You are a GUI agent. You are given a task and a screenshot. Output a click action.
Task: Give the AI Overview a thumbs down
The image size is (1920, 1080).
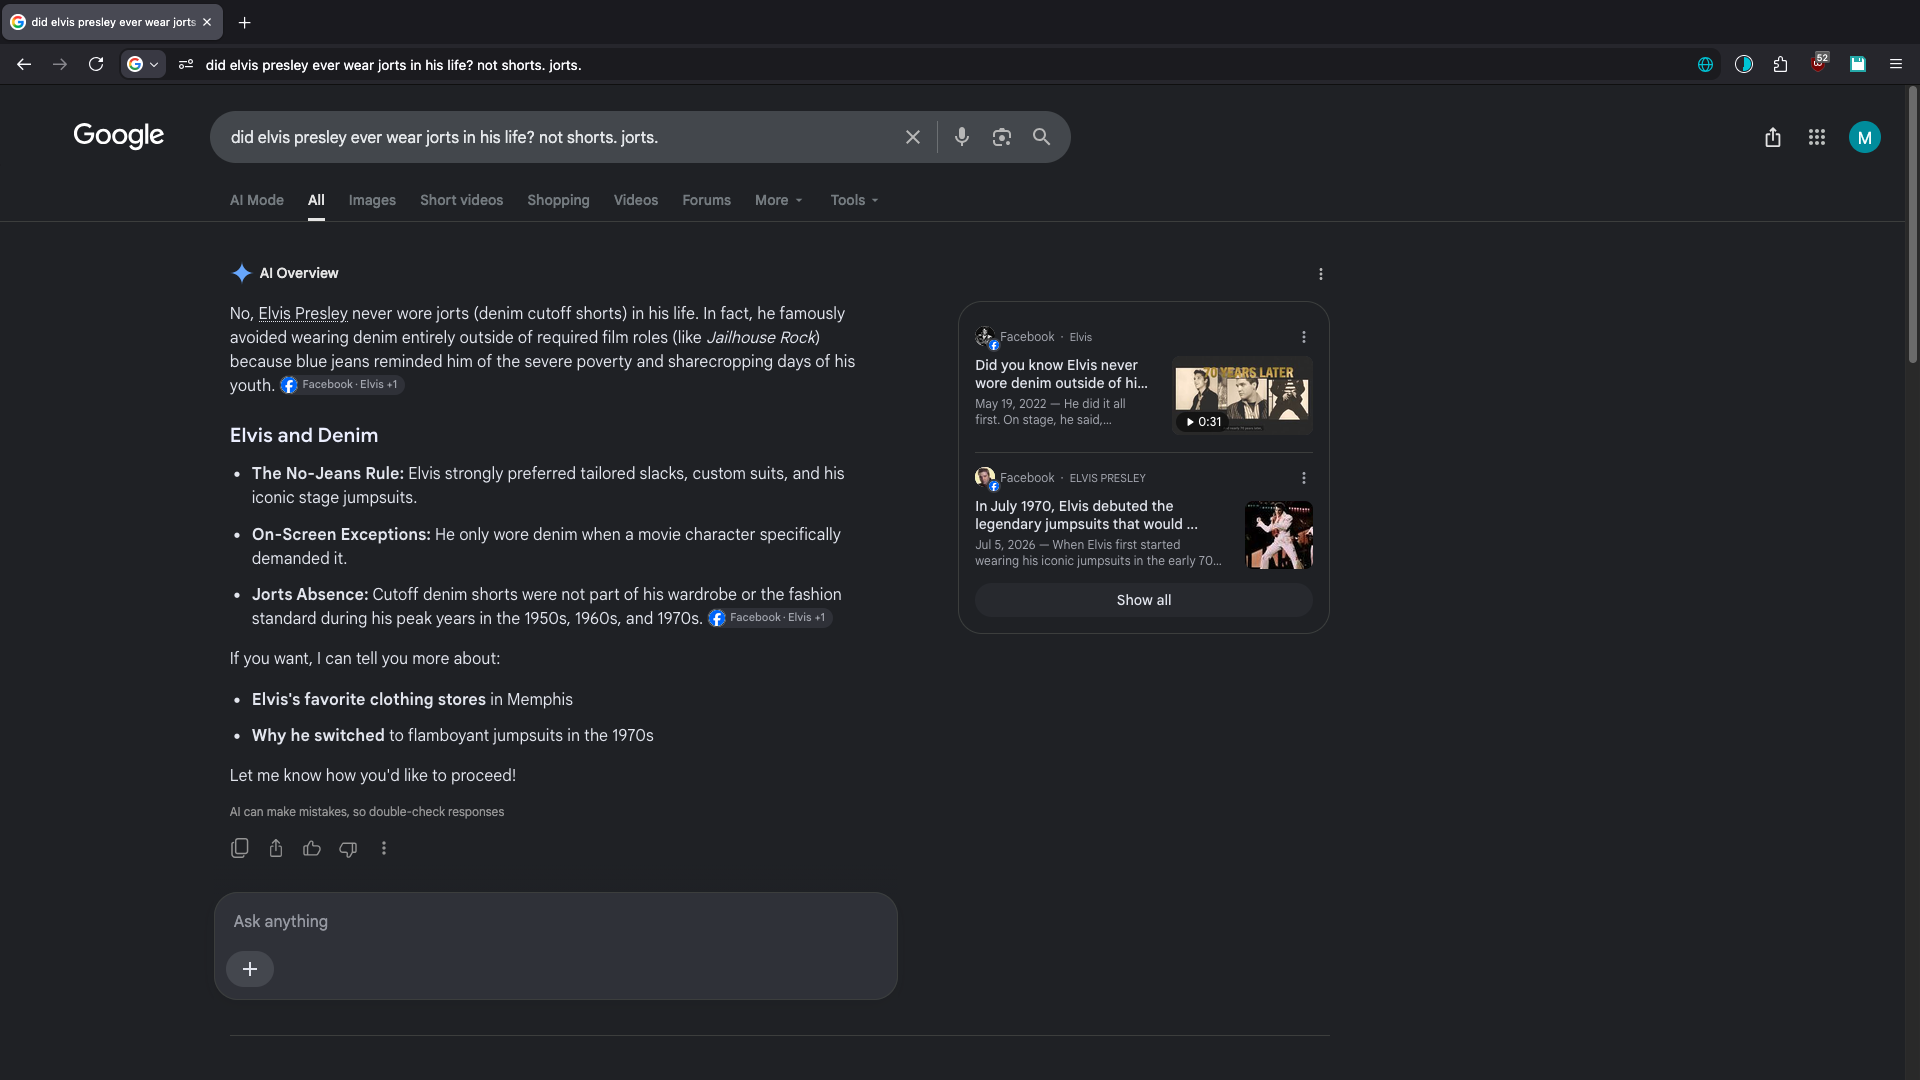[348, 848]
